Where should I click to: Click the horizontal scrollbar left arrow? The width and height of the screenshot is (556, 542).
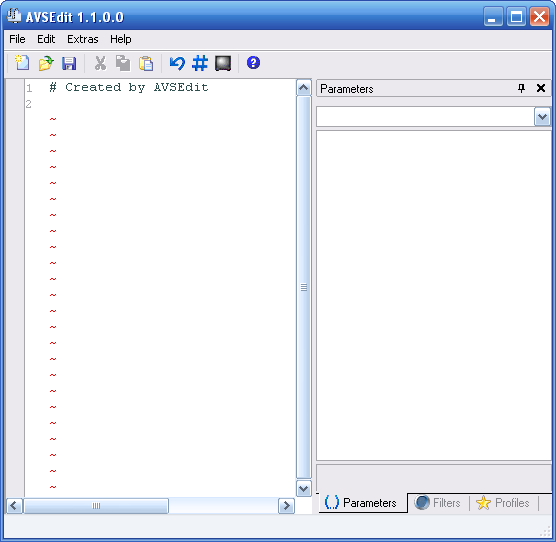[14, 505]
